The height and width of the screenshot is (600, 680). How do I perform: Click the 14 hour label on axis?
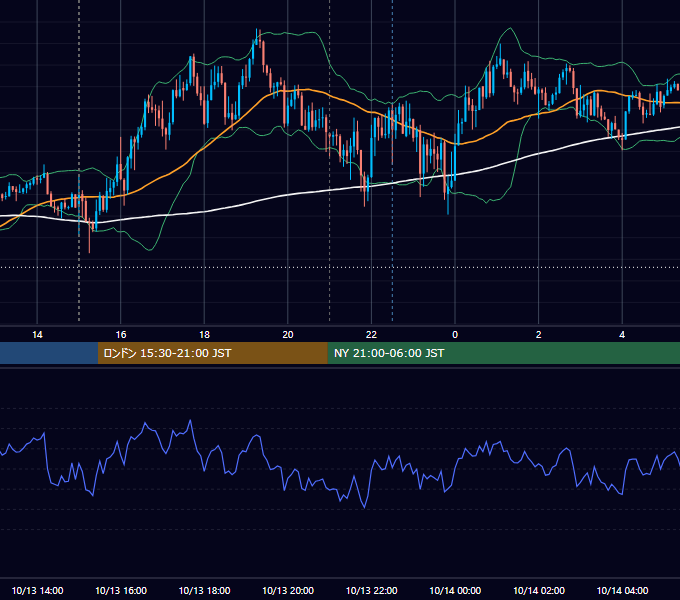pos(37,335)
